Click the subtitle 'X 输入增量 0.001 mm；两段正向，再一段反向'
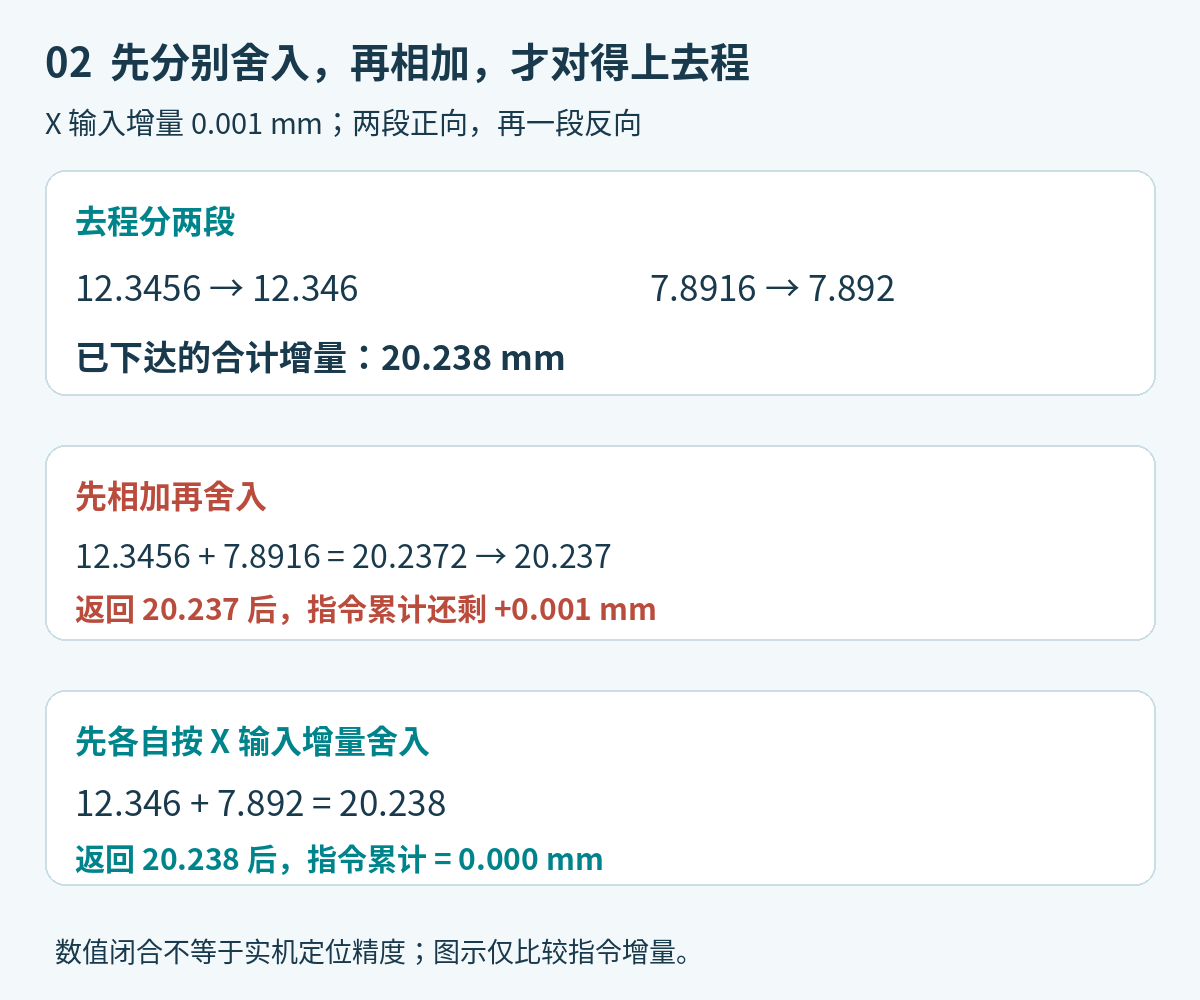Image resolution: width=1200 pixels, height=1000 pixels. (x=343, y=125)
